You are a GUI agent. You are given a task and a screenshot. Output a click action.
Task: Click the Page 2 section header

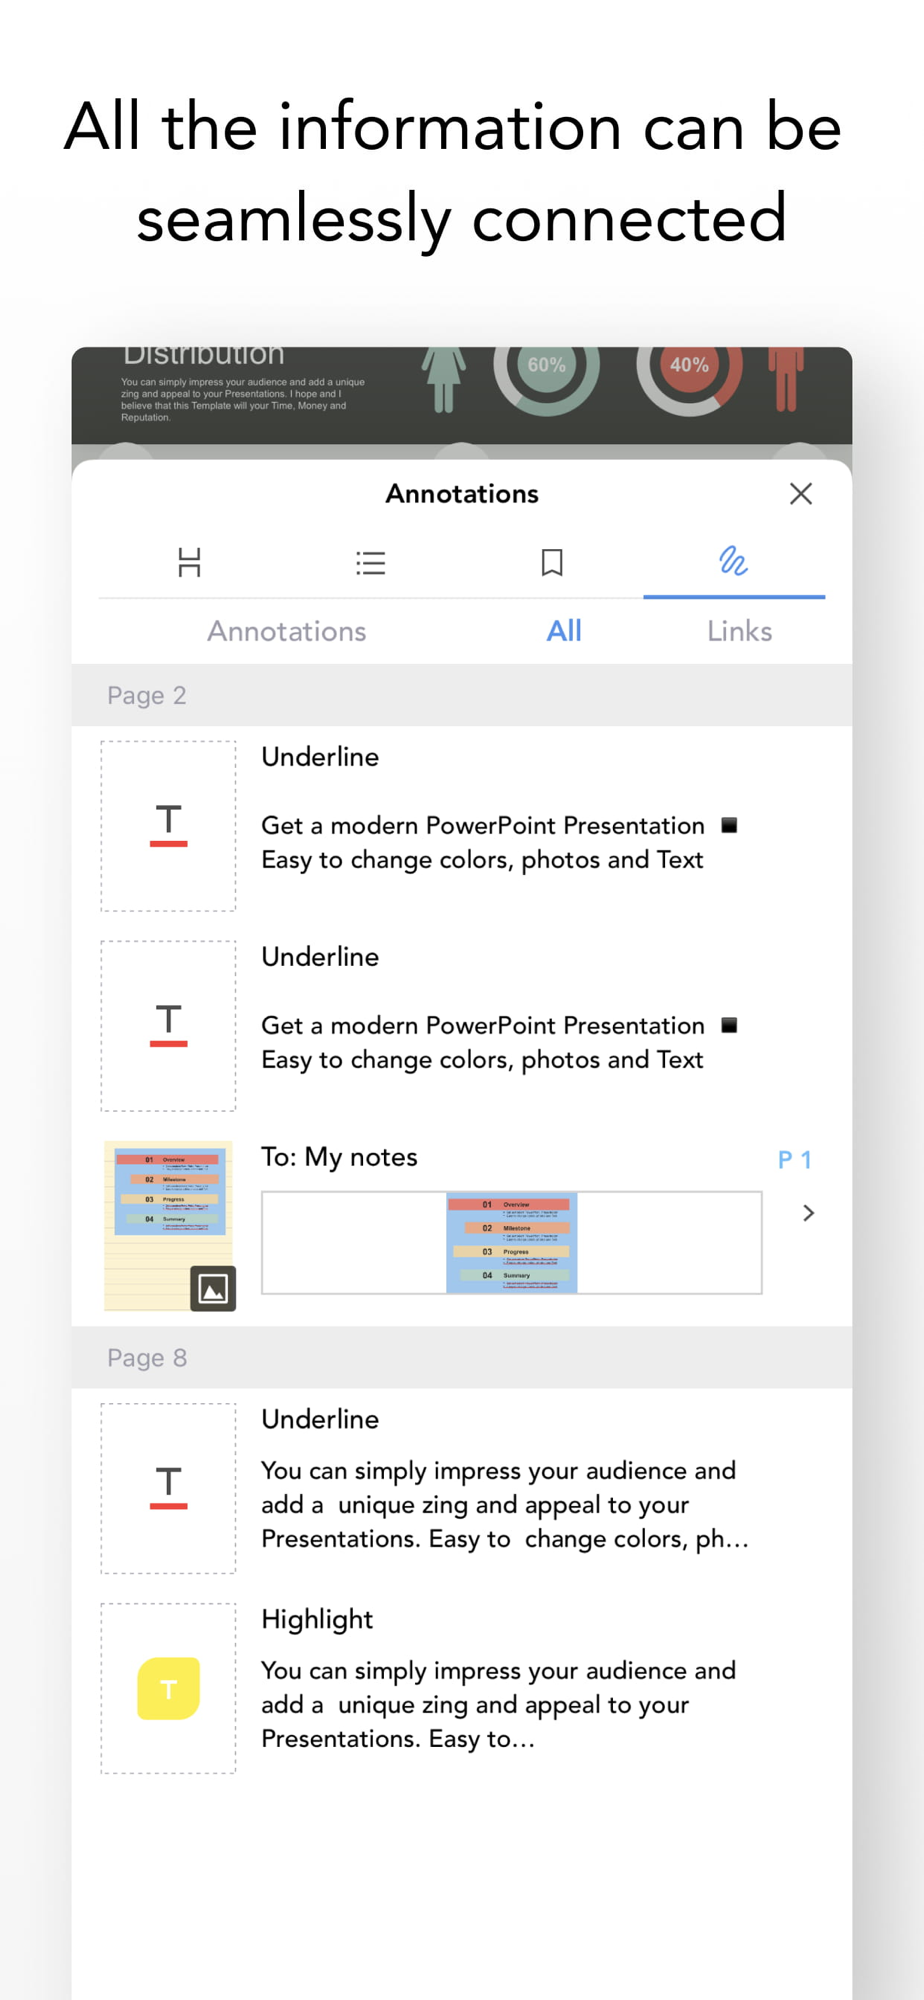(462, 695)
